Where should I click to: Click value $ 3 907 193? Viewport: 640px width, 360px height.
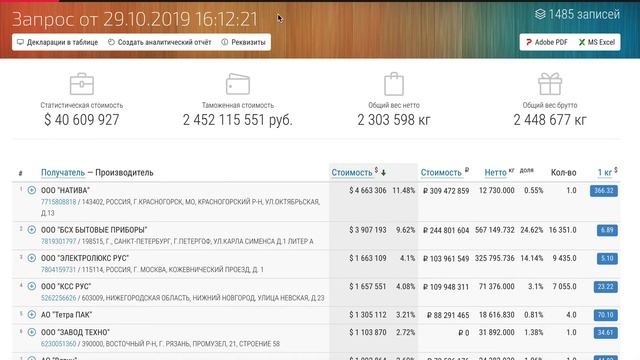click(x=367, y=230)
